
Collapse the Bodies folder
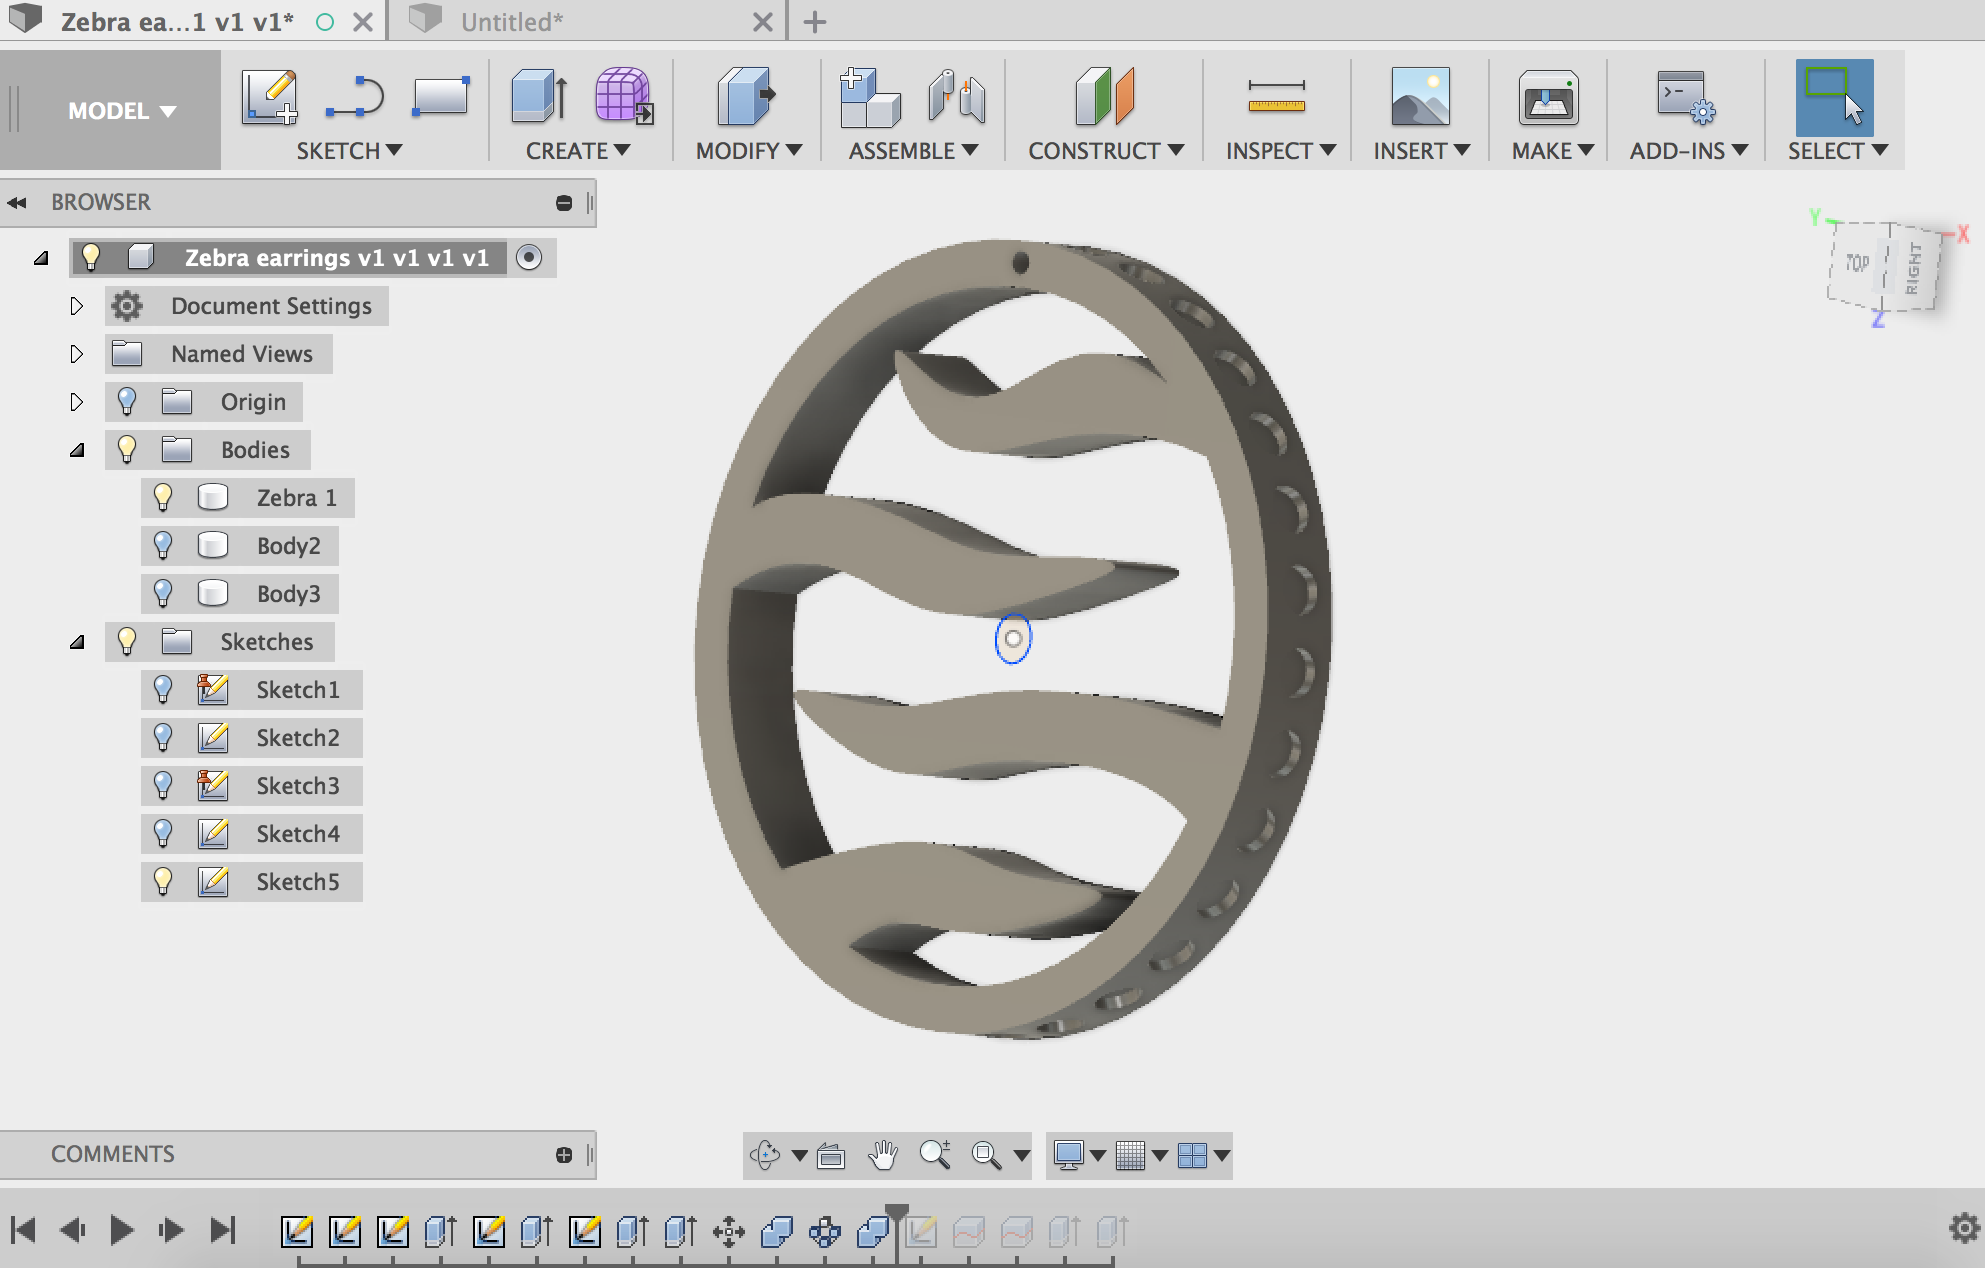(77, 450)
